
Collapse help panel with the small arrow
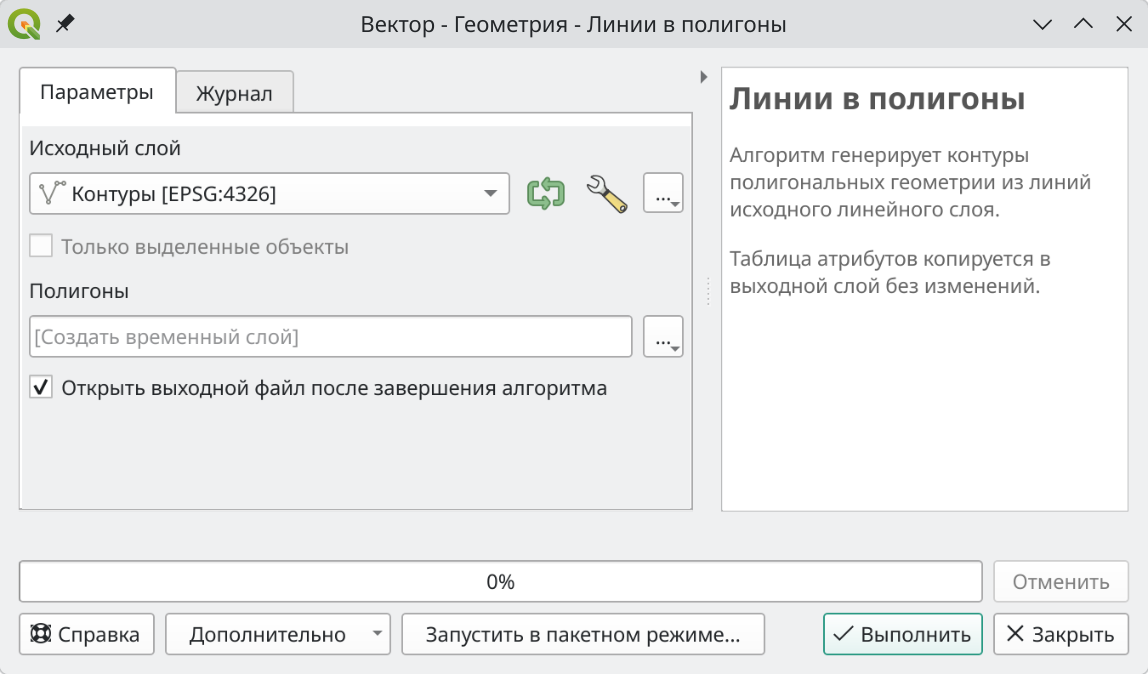click(x=703, y=77)
